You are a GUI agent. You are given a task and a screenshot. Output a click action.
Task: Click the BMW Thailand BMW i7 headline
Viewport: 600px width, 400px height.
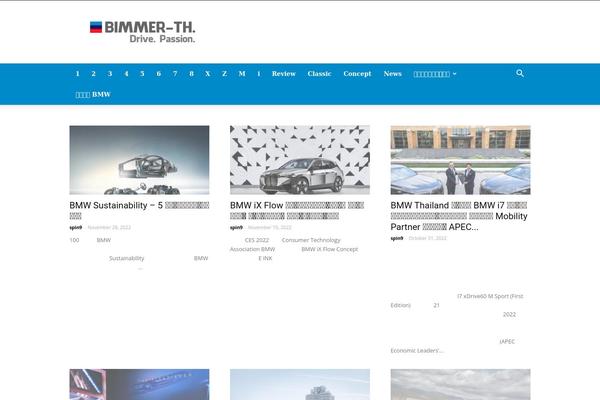tap(459, 216)
